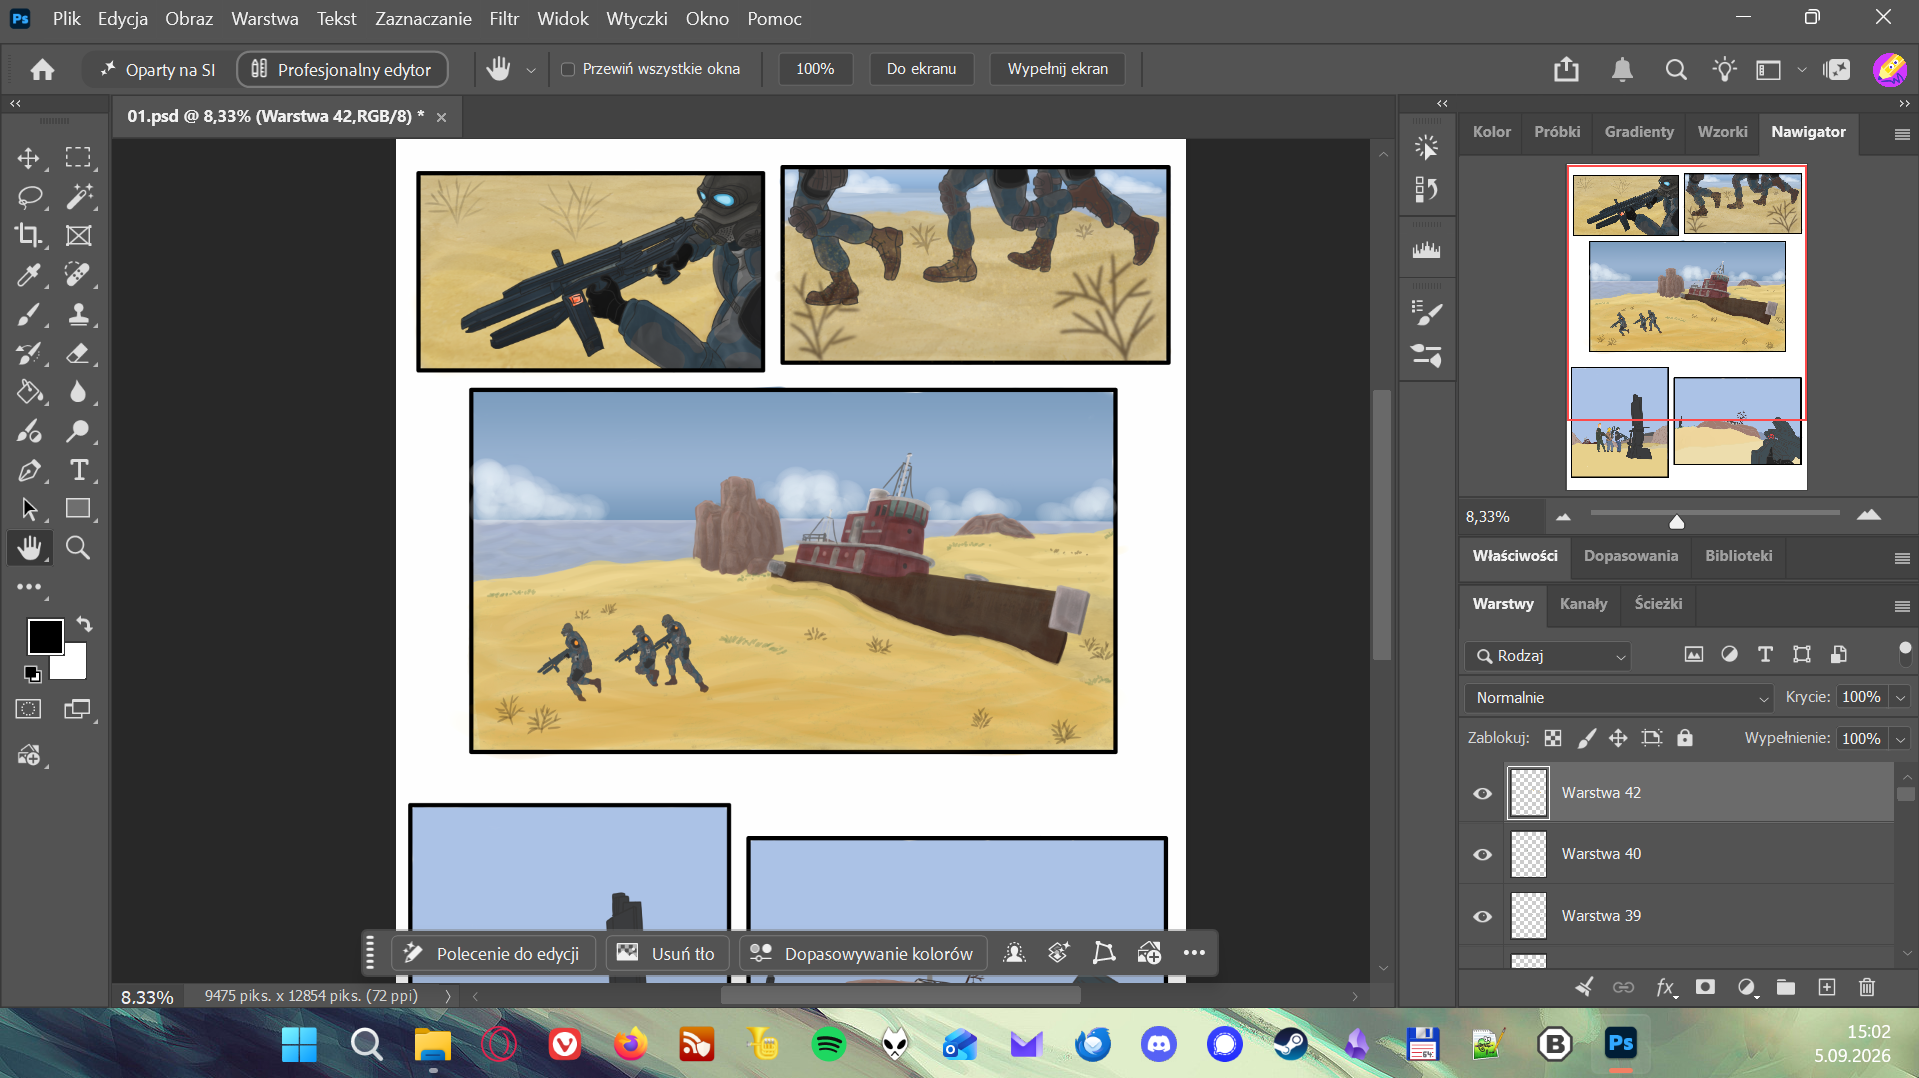The height and width of the screenshot is (1078, 1919).
Task: Hide the Warstwa 40 layer
Action: click(1482, 854)
